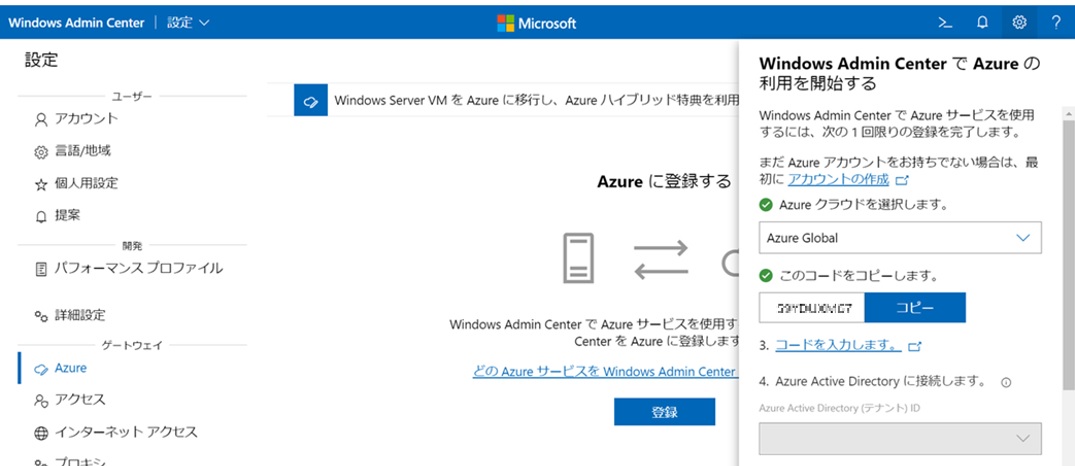Image resolution: width=1075 pixels, height=466 pixels.
Task: Click the info icon beside Azure Active Directory
Action: coord(1006,382)
